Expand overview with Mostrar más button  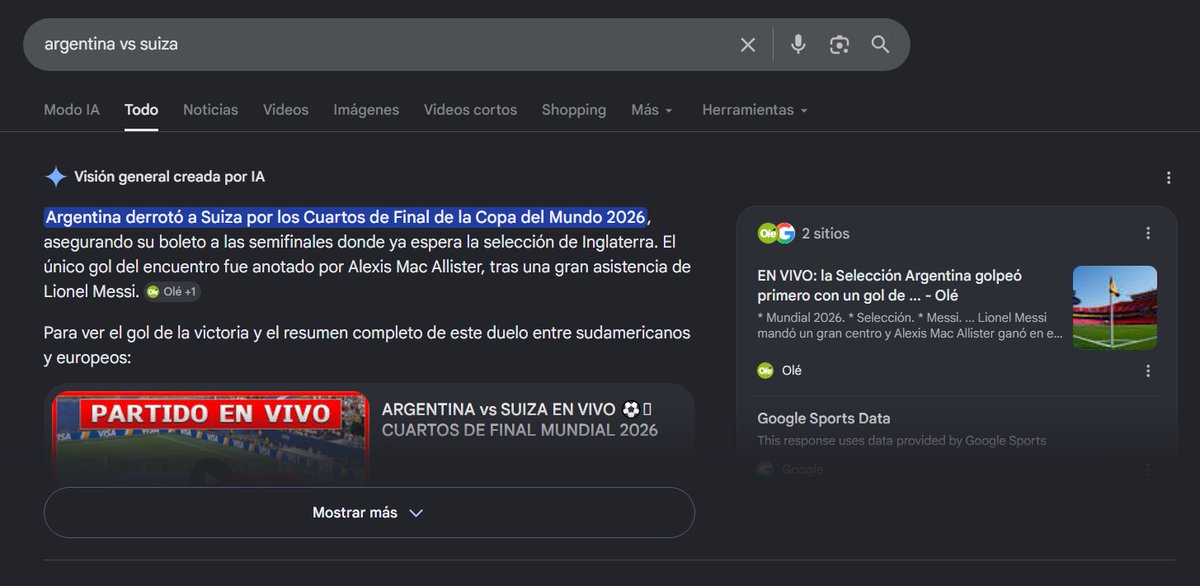click(369, 513)
